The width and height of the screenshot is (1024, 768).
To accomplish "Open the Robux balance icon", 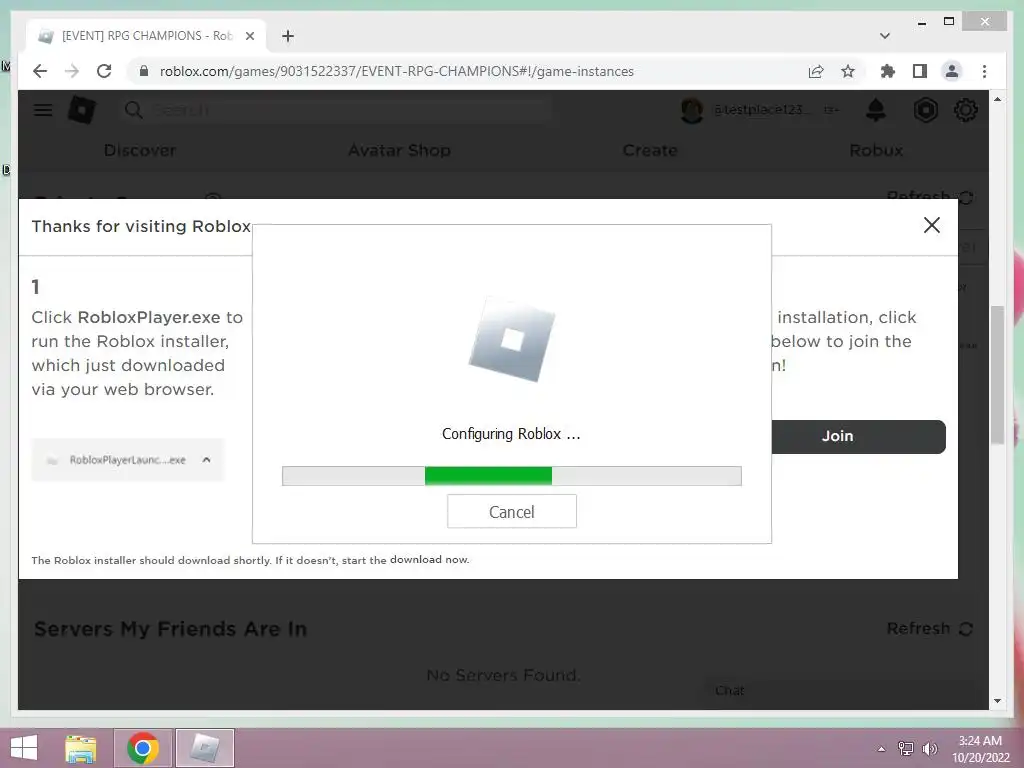I will (925, 110).
